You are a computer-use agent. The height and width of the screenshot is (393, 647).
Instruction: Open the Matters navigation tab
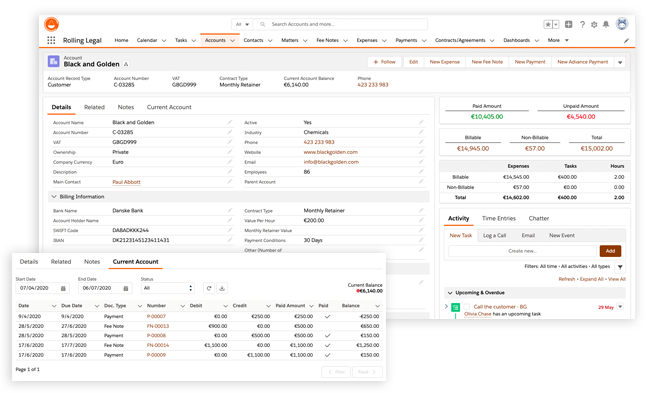pos(290,40)
